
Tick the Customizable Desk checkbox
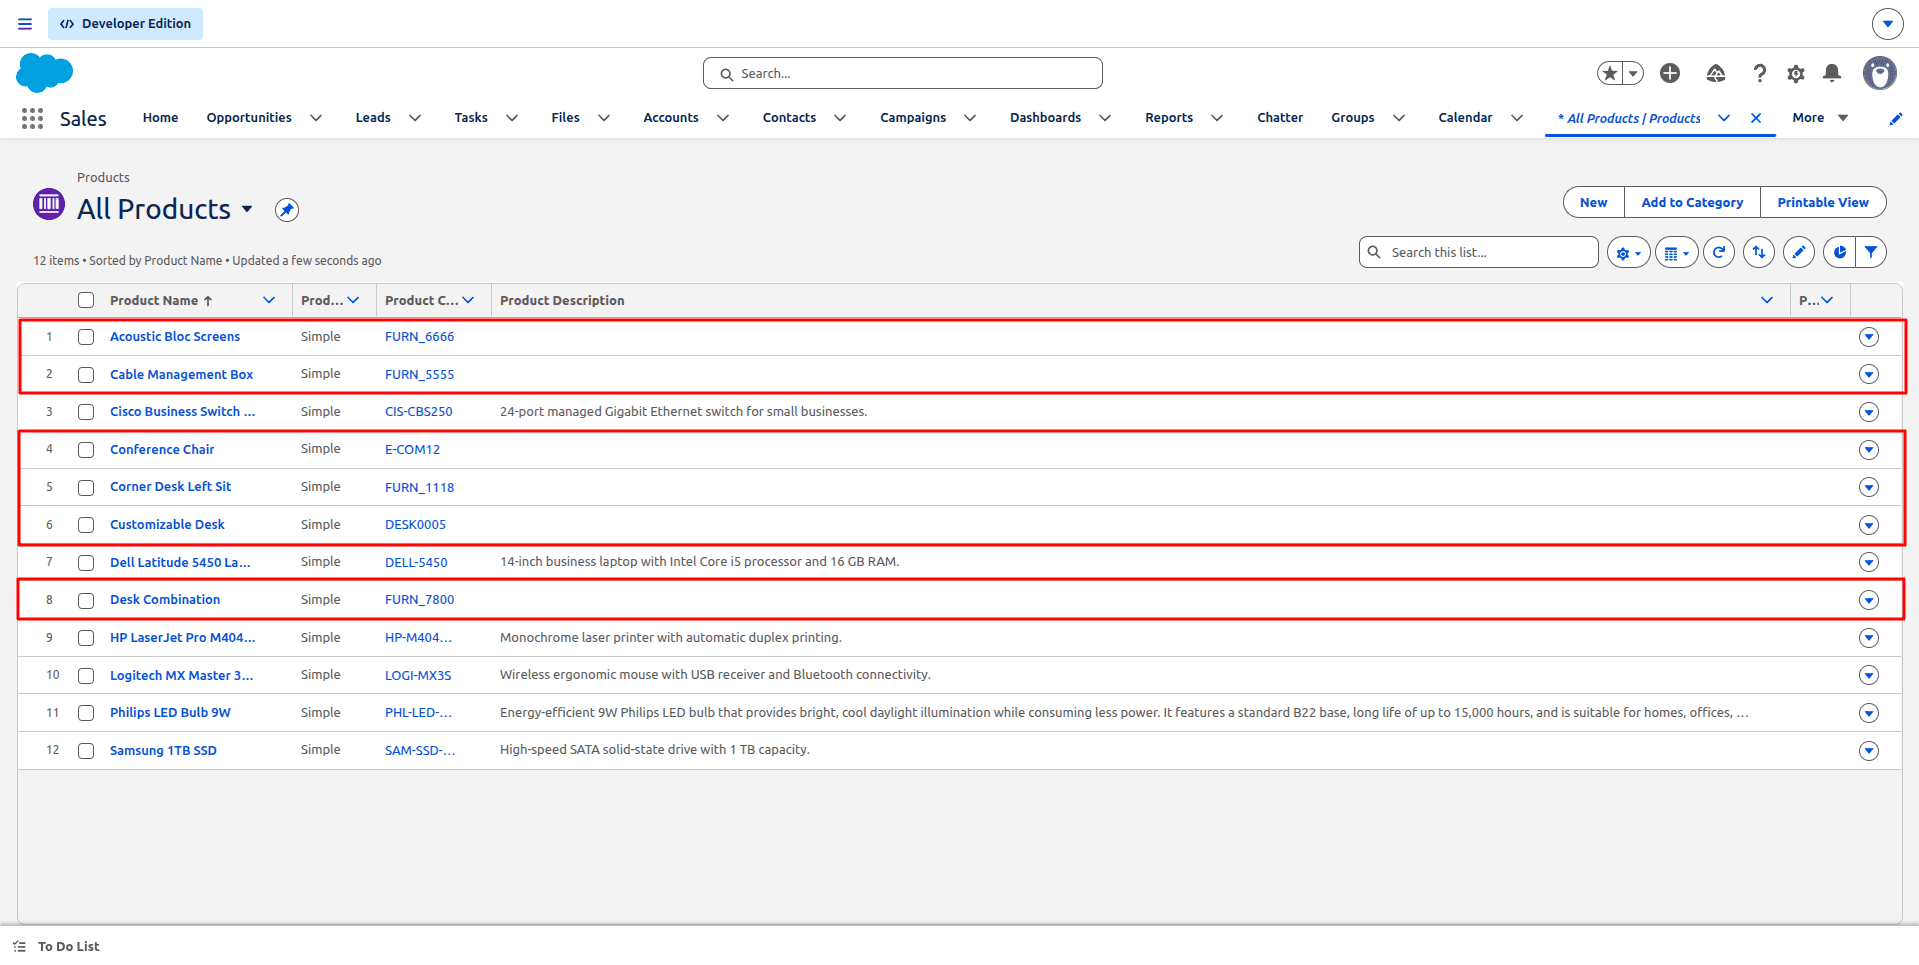pos(86,525)
